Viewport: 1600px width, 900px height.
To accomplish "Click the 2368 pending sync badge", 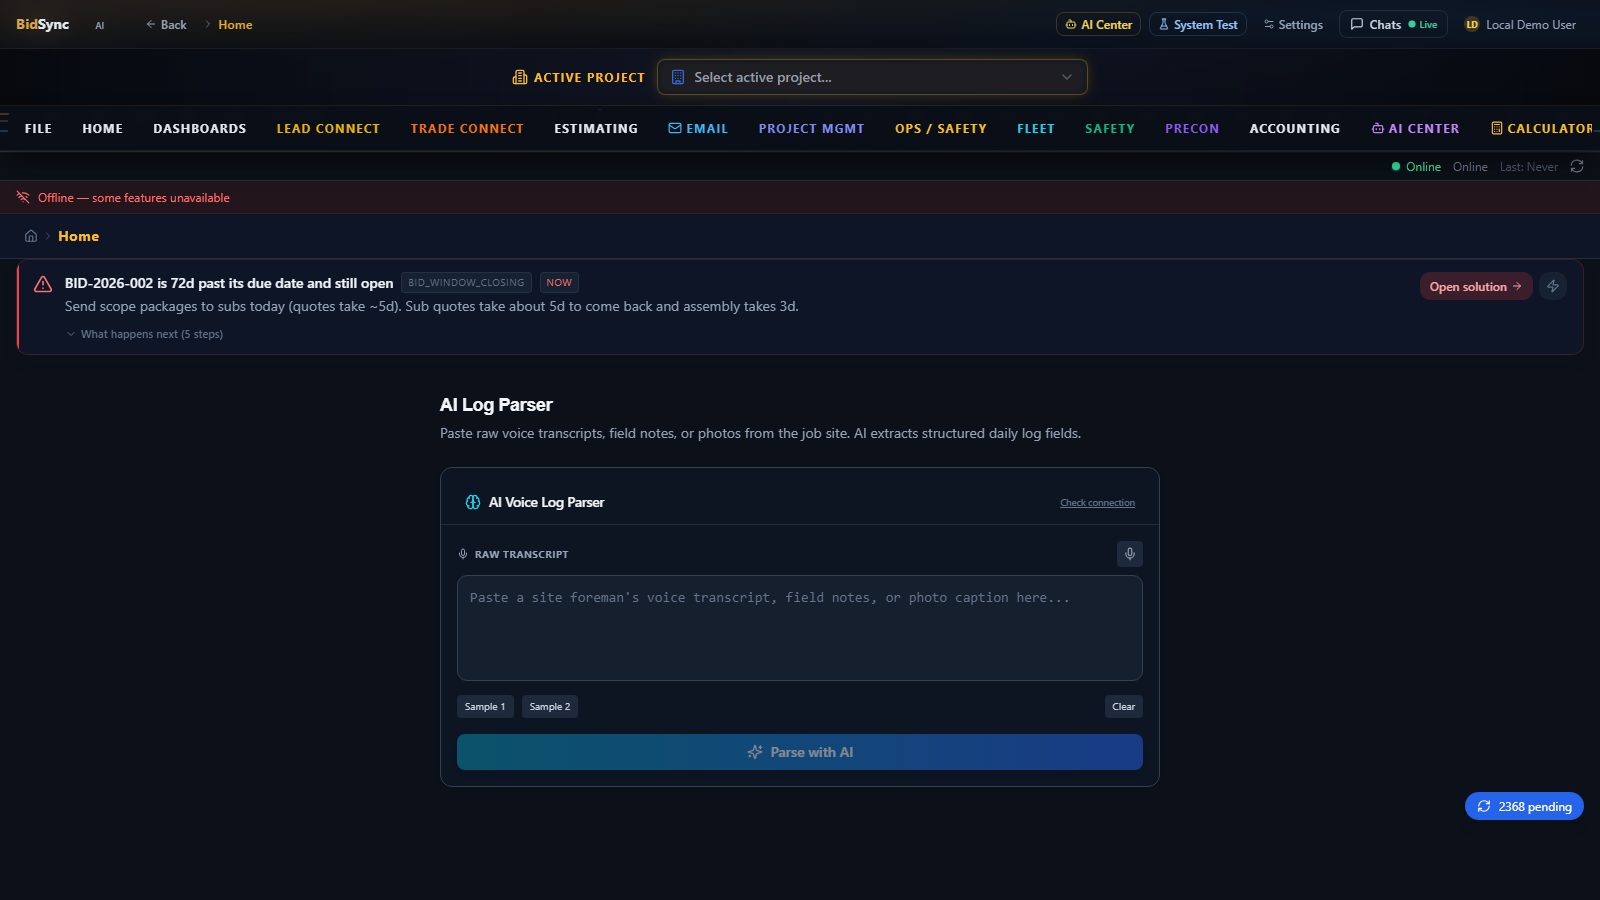I will pyautogui.click(x=1524, y=806).
